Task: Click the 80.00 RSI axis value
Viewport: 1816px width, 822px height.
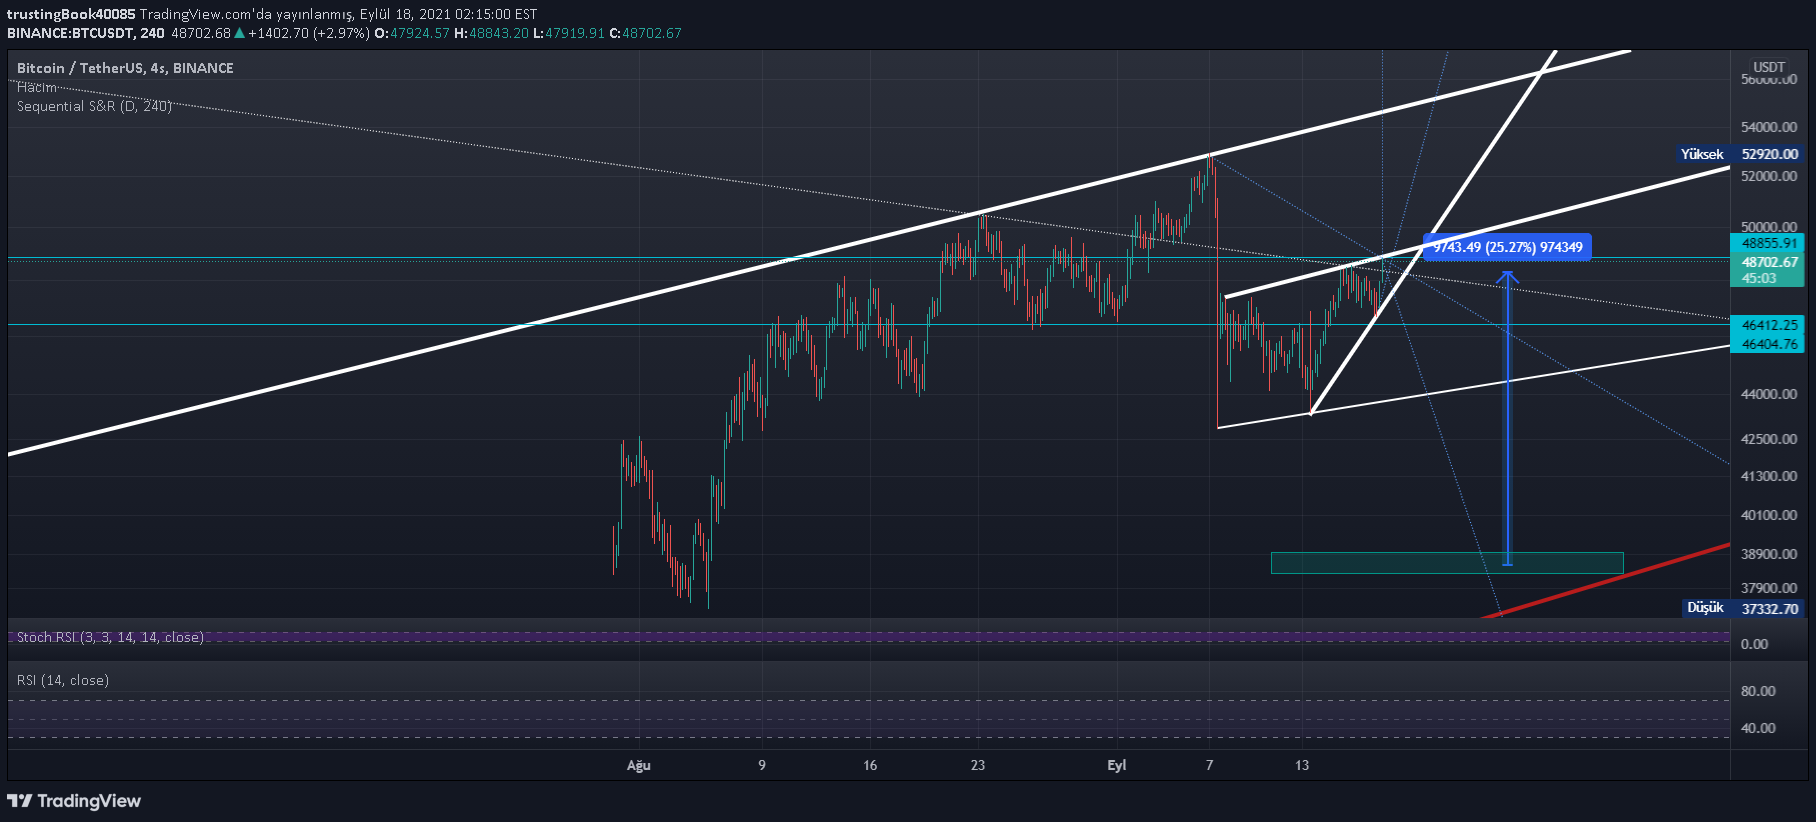Action: point(1758,691)
